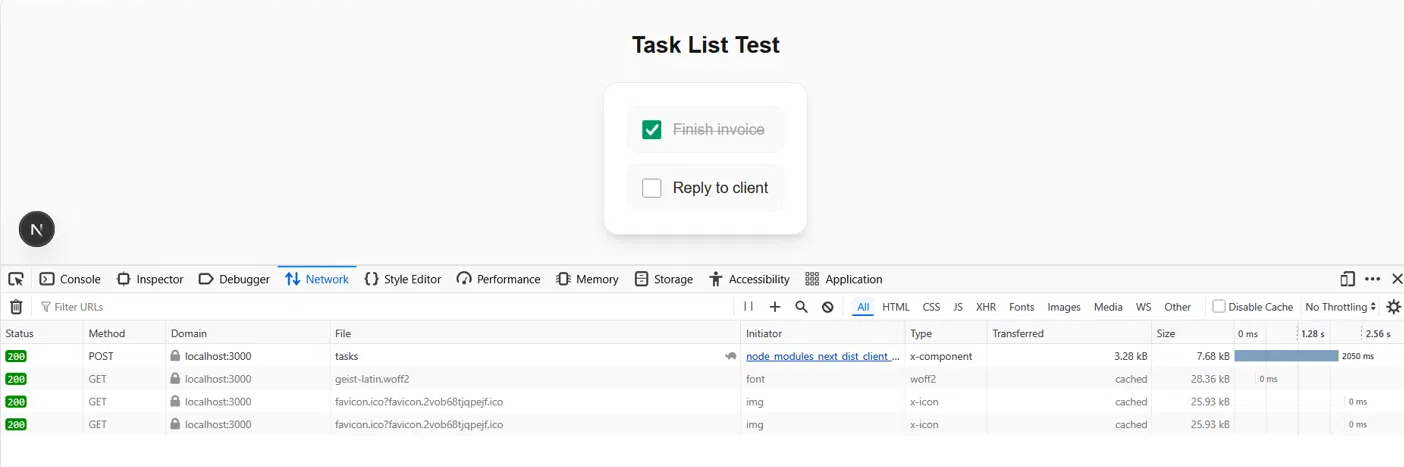The image size is (1404, 467).
Task: Click the 2050 ms waterfall timing bar
Action: 1286,356
